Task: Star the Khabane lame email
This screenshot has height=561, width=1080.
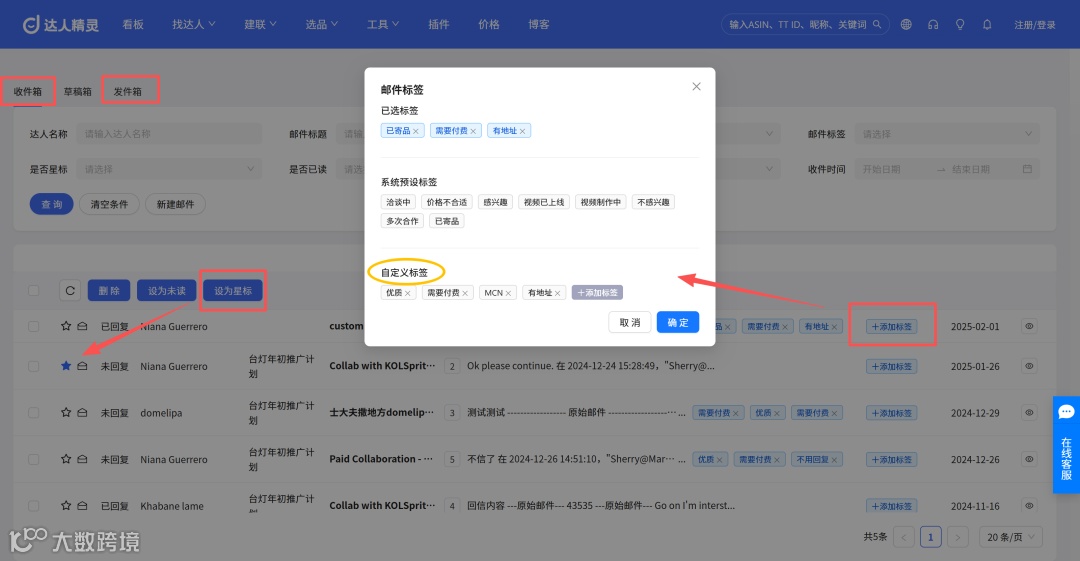Action: click(66, 505)
